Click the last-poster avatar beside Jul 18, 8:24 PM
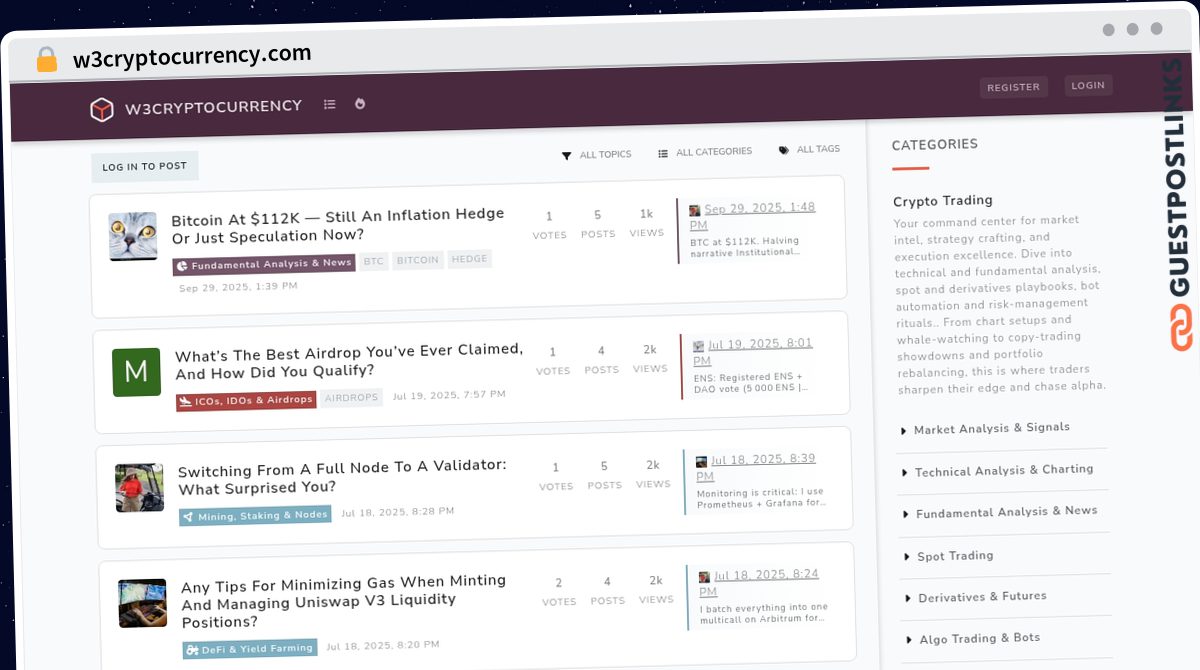1200x670 pixels. pyautogui.click(x=704, y=577)
